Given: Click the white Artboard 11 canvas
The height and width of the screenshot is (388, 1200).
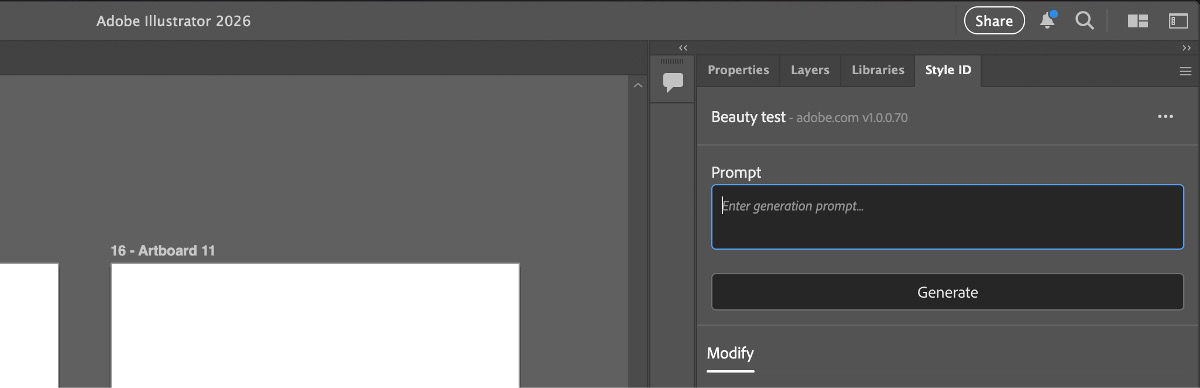Looking at the screenshot, I should (315, 325).
